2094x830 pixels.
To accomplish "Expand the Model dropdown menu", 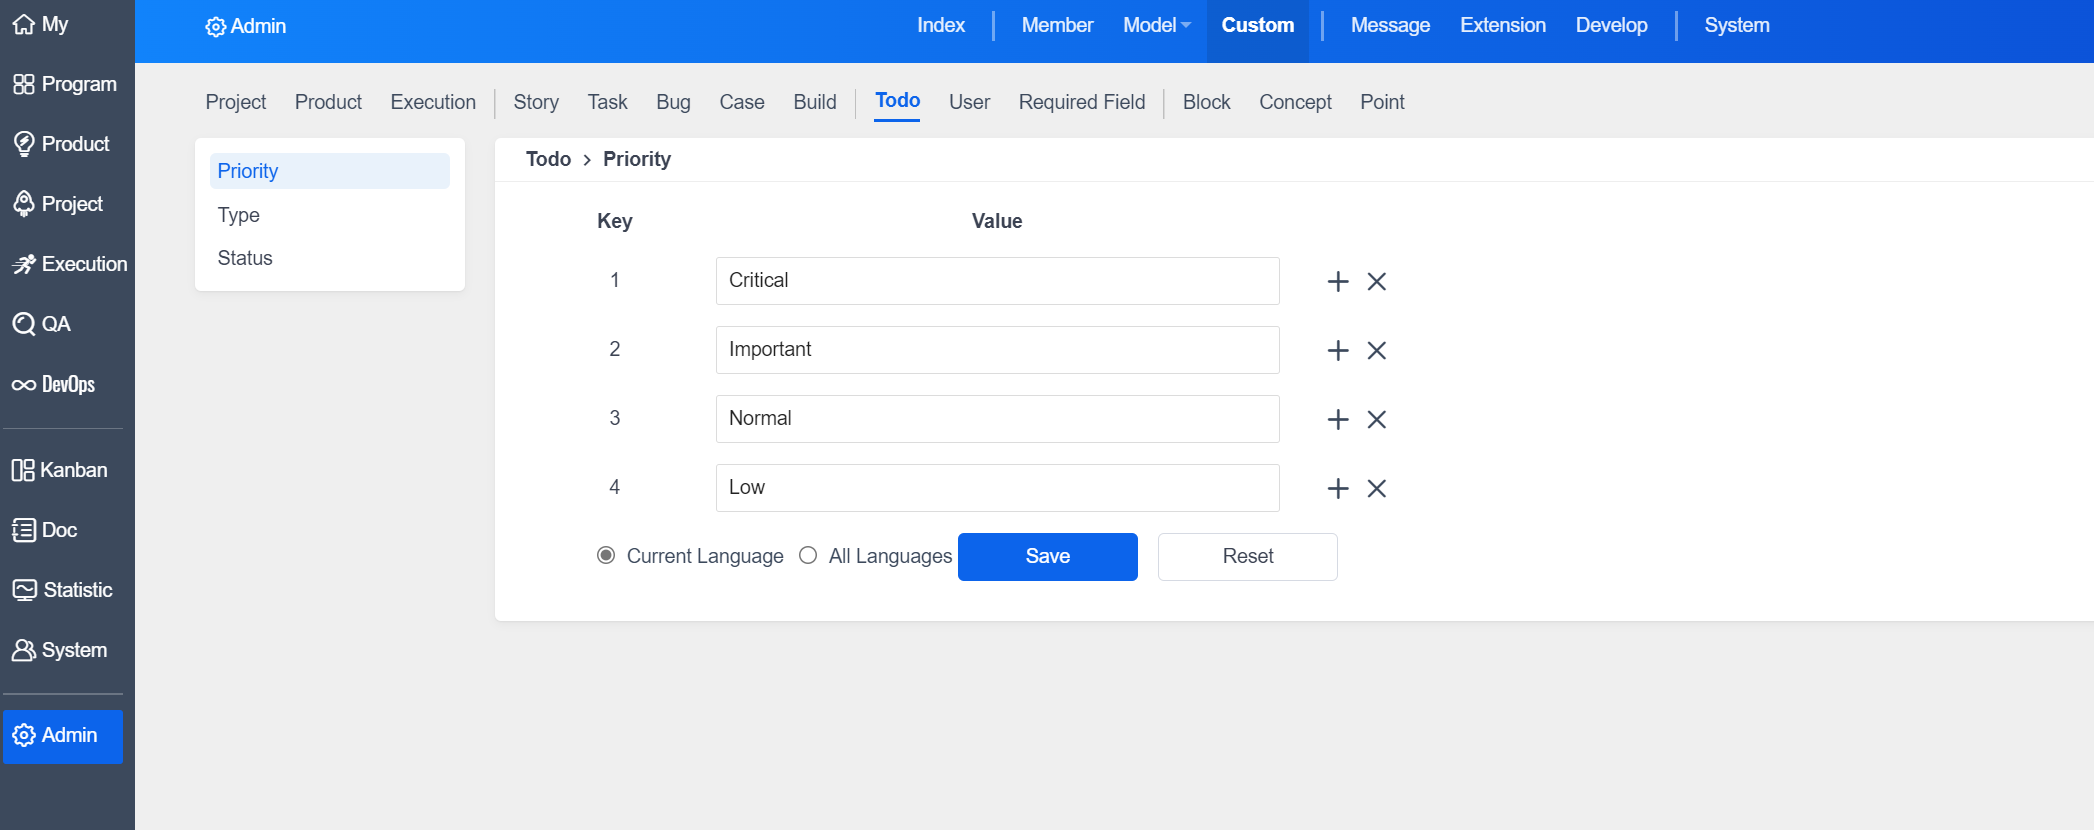I will [x=1156, y=26].
